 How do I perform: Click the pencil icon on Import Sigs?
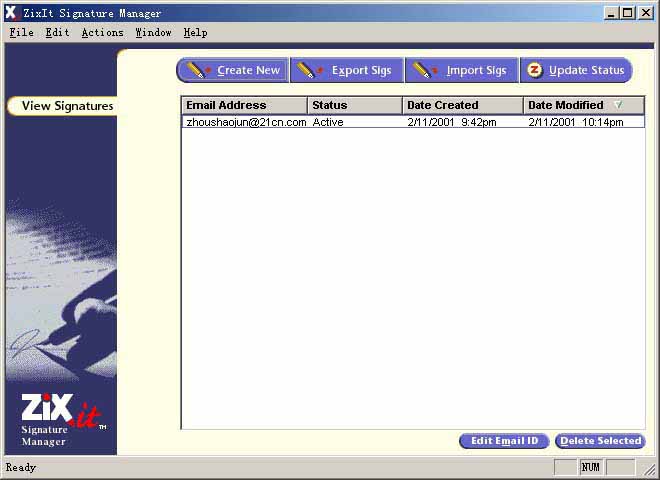click(426, 70)
